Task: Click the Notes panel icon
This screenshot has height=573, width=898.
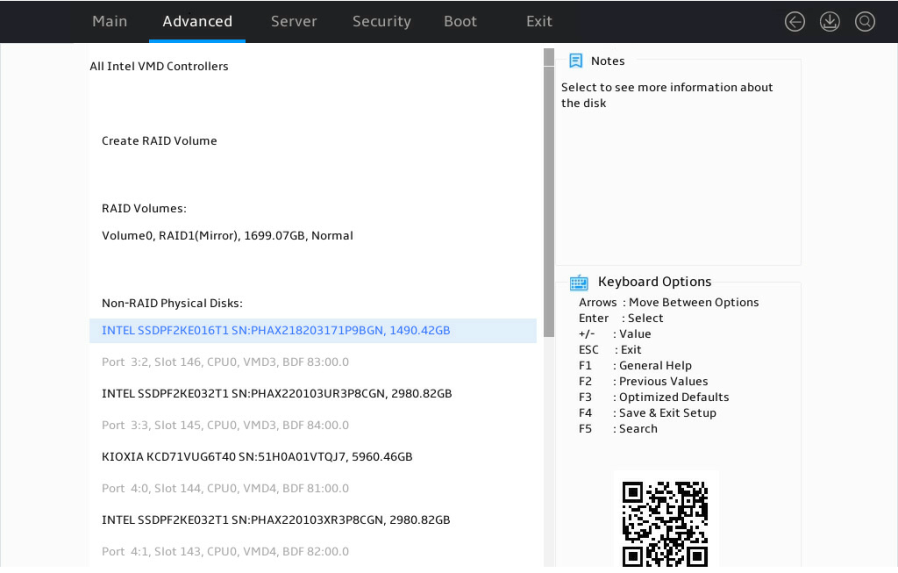Action: pos(576,61)
